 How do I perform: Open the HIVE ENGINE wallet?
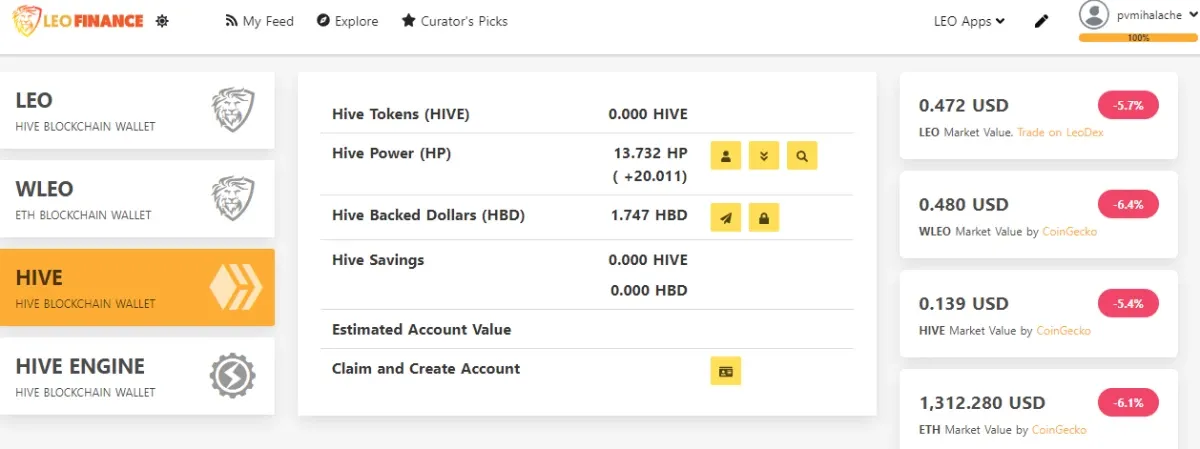pyautogui.click(x=137, y=376)
